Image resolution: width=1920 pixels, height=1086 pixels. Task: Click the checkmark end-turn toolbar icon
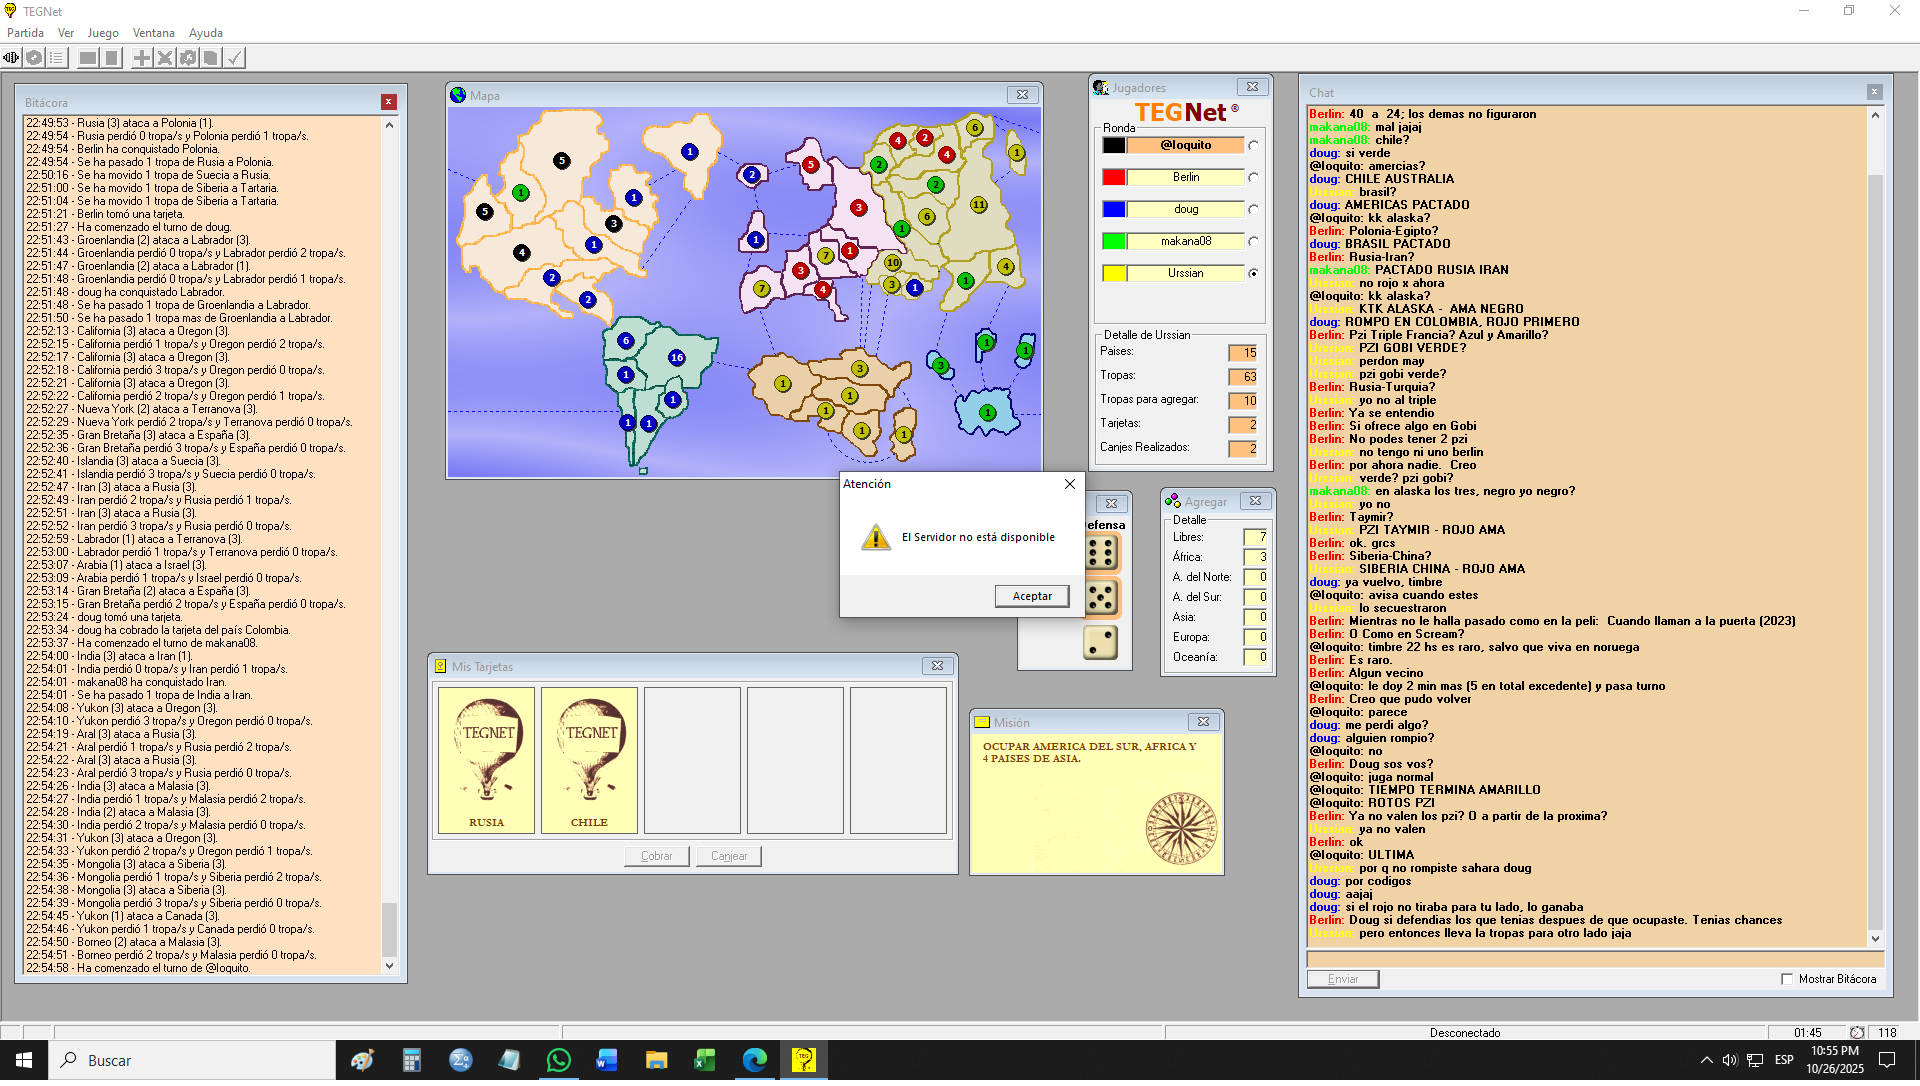[234, 58]
